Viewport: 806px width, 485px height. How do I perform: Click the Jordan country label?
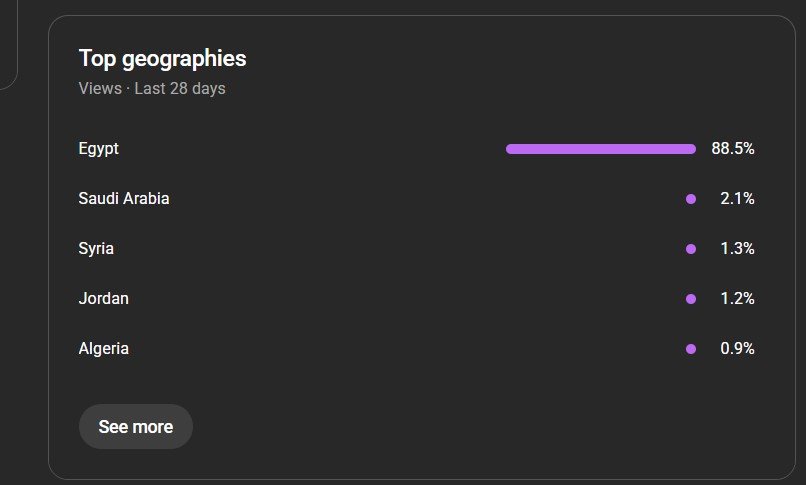point(103,299)
